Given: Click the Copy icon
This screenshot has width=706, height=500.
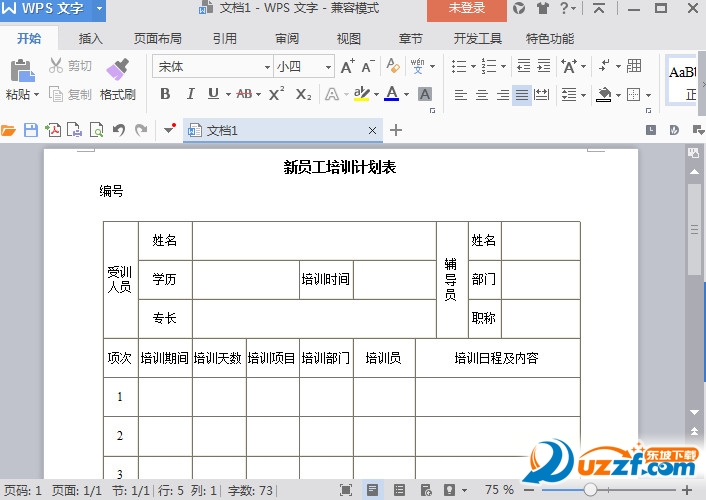Looking at the screenshot, I should (56, 94).
